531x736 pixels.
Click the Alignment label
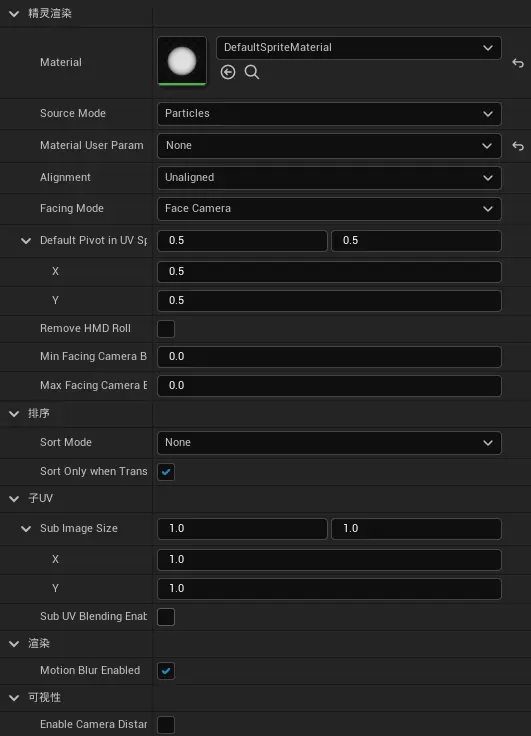pyautogui.click(x=65, y=177)
